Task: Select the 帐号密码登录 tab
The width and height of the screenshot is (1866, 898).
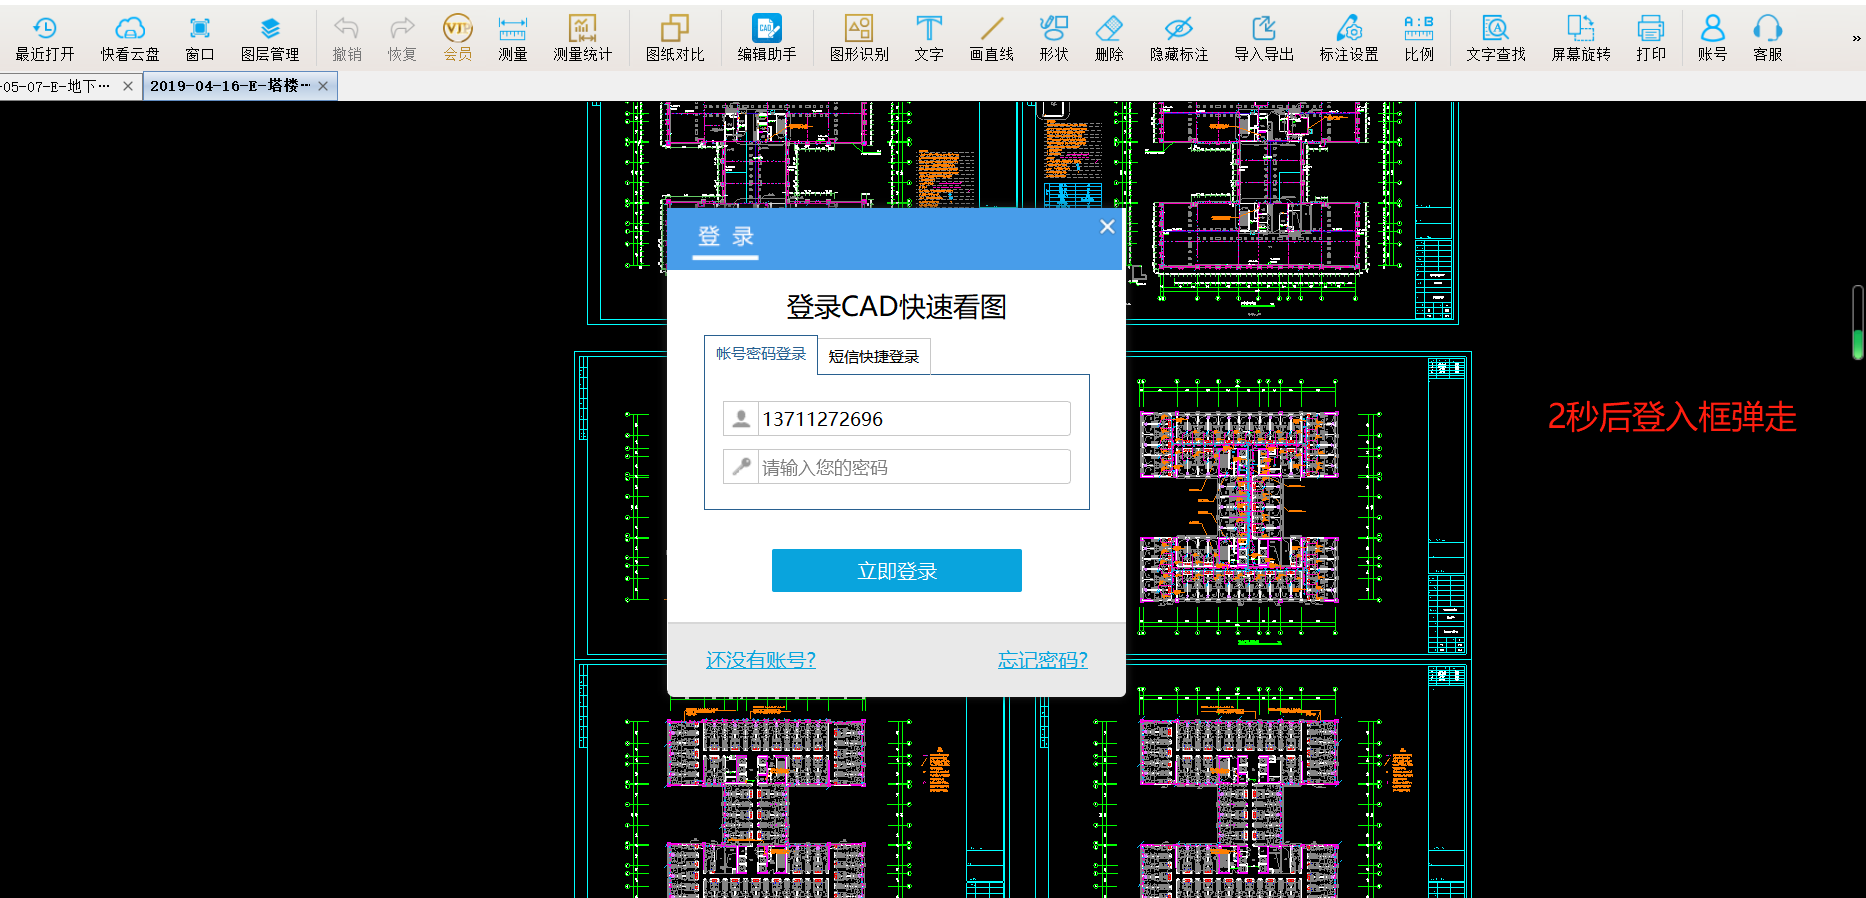Action: pos(761,354)
